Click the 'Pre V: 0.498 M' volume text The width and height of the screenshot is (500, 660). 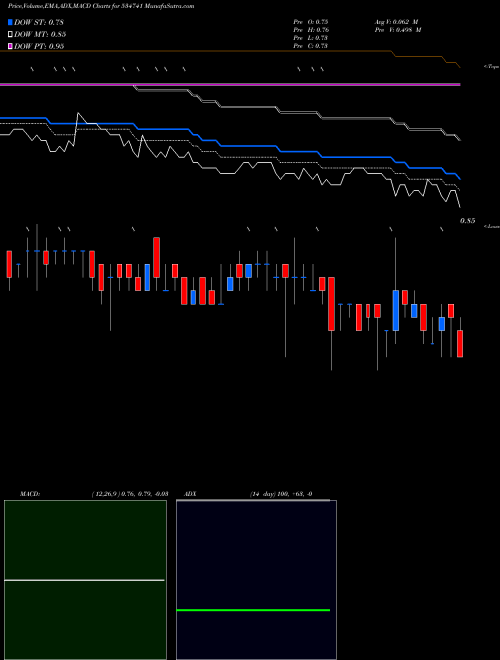(x=398, y=30)
